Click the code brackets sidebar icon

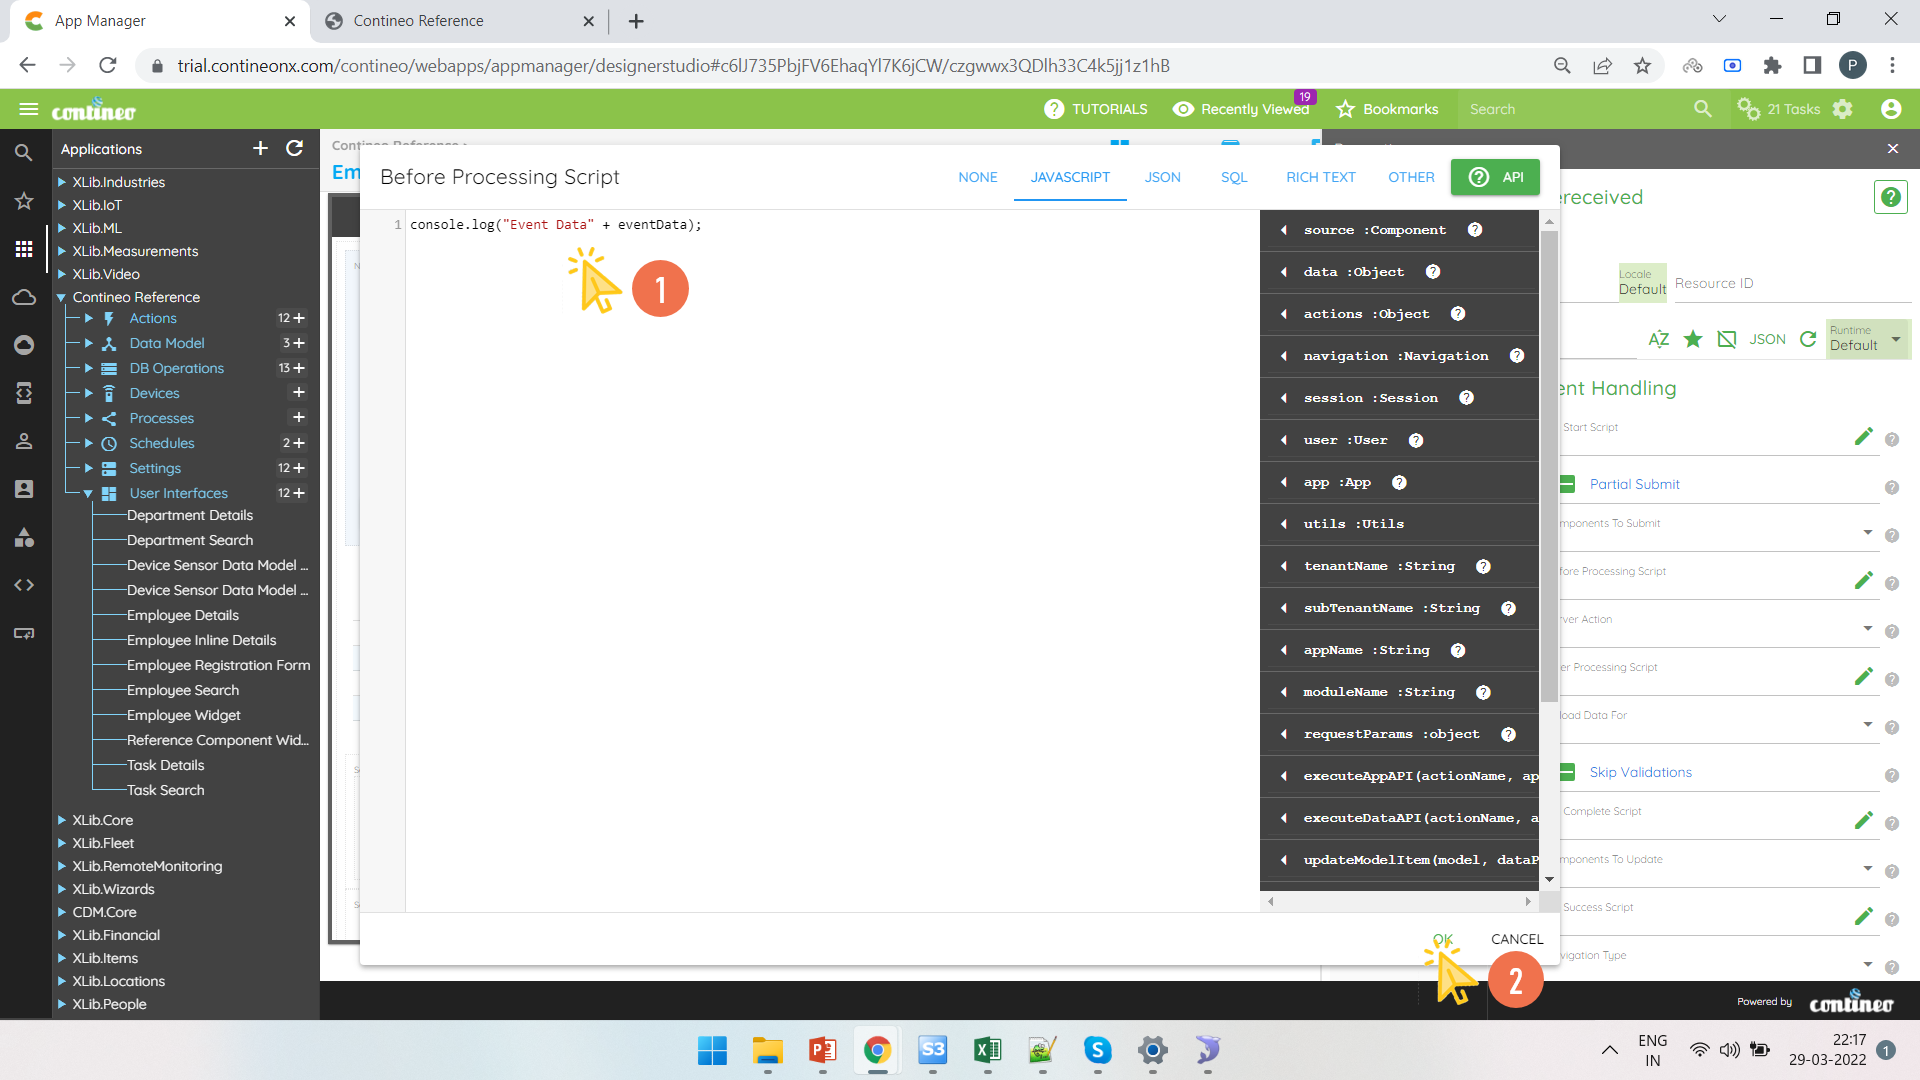tap(24, 585)
